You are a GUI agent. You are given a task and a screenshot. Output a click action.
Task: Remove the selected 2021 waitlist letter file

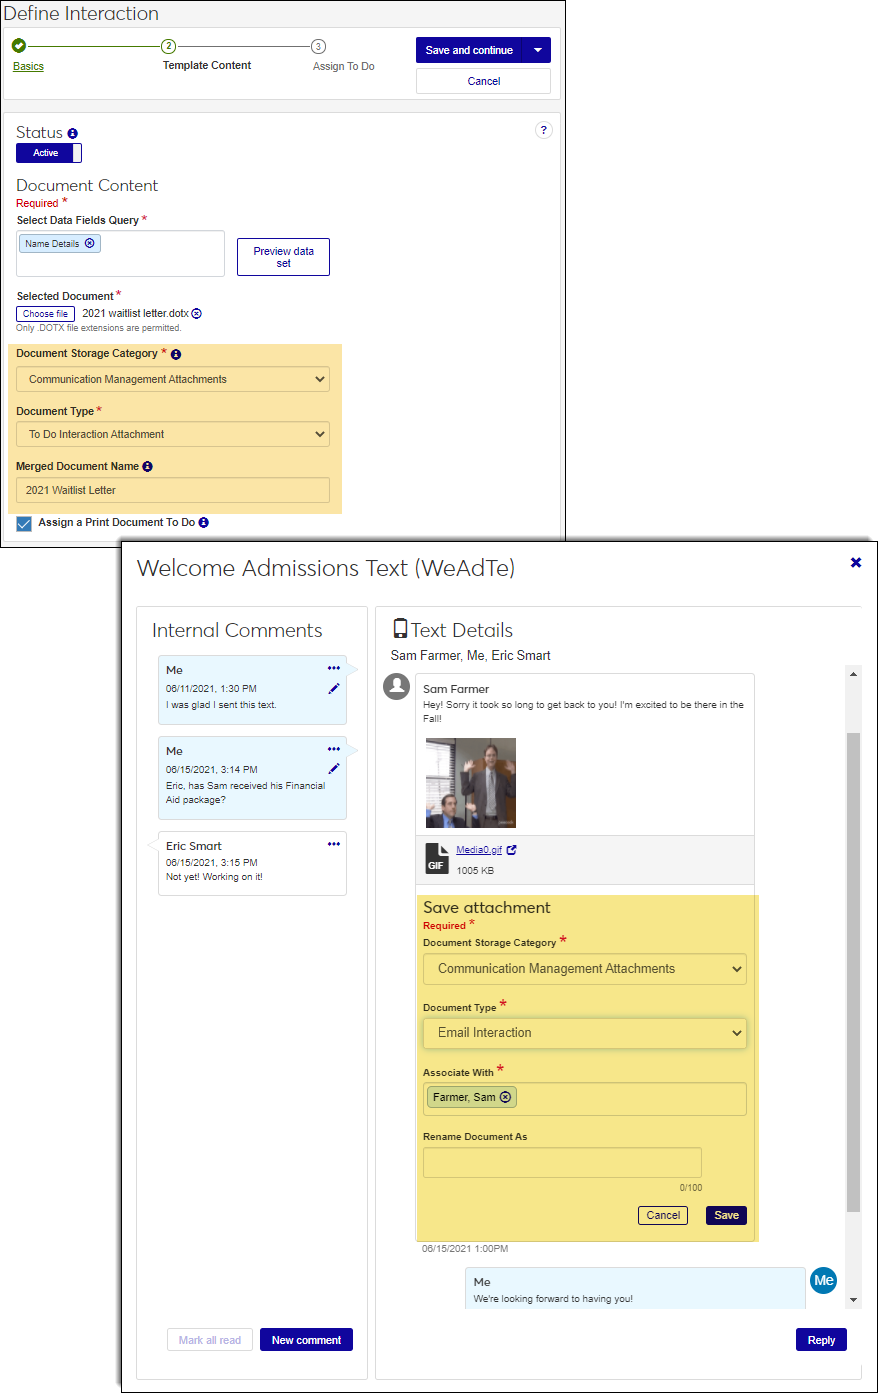(197, 314)
